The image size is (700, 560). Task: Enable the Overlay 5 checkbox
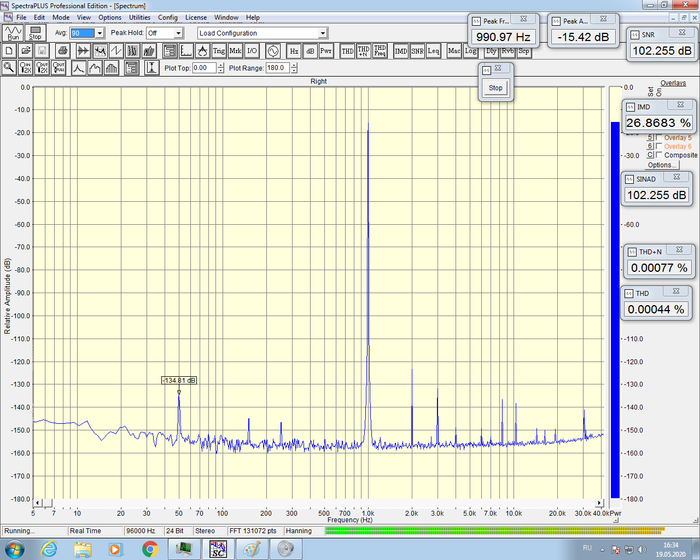point(657,137)
